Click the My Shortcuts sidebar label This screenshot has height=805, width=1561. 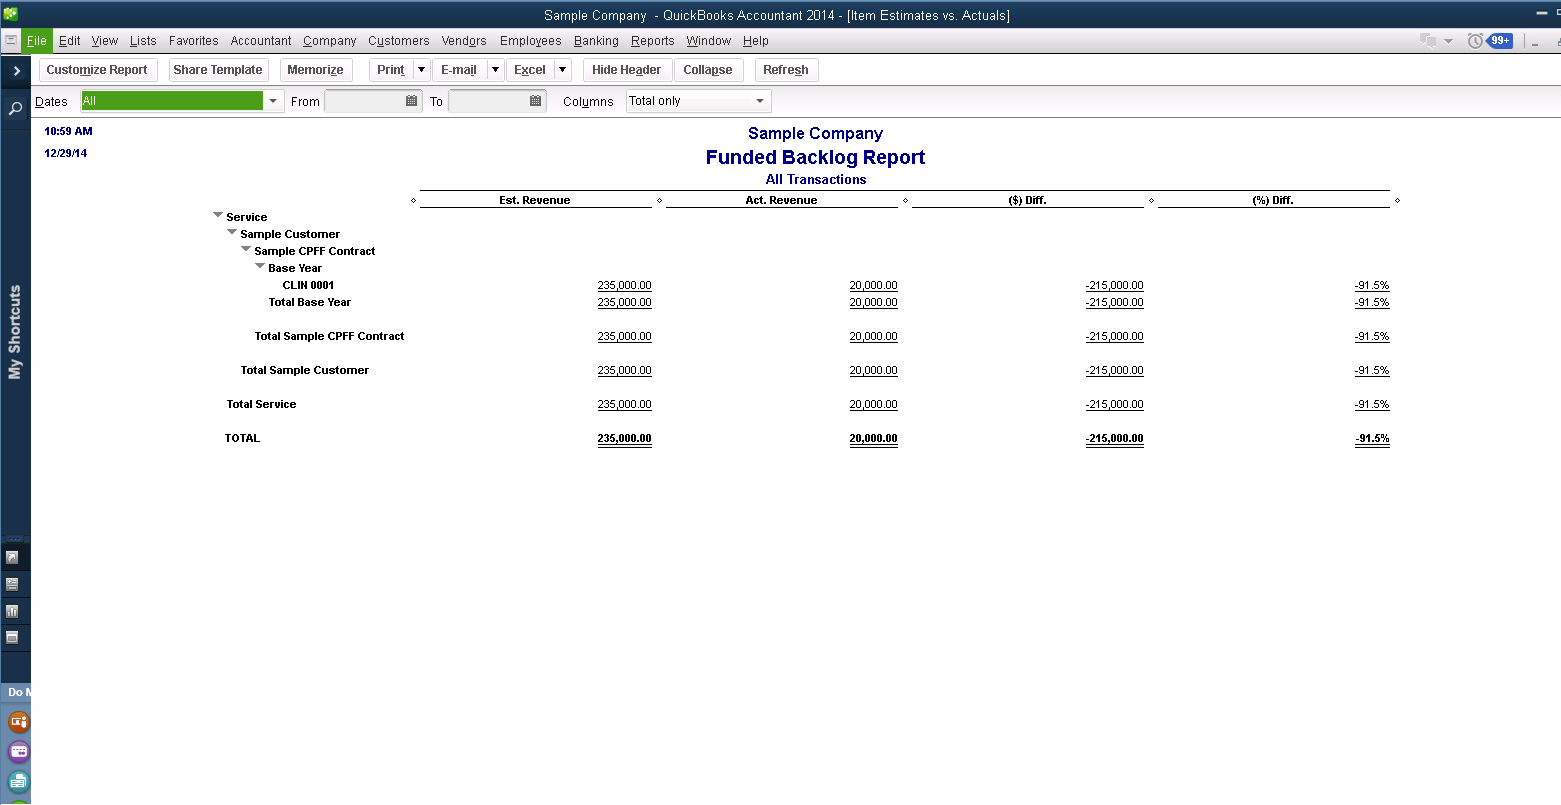(15, 332)
